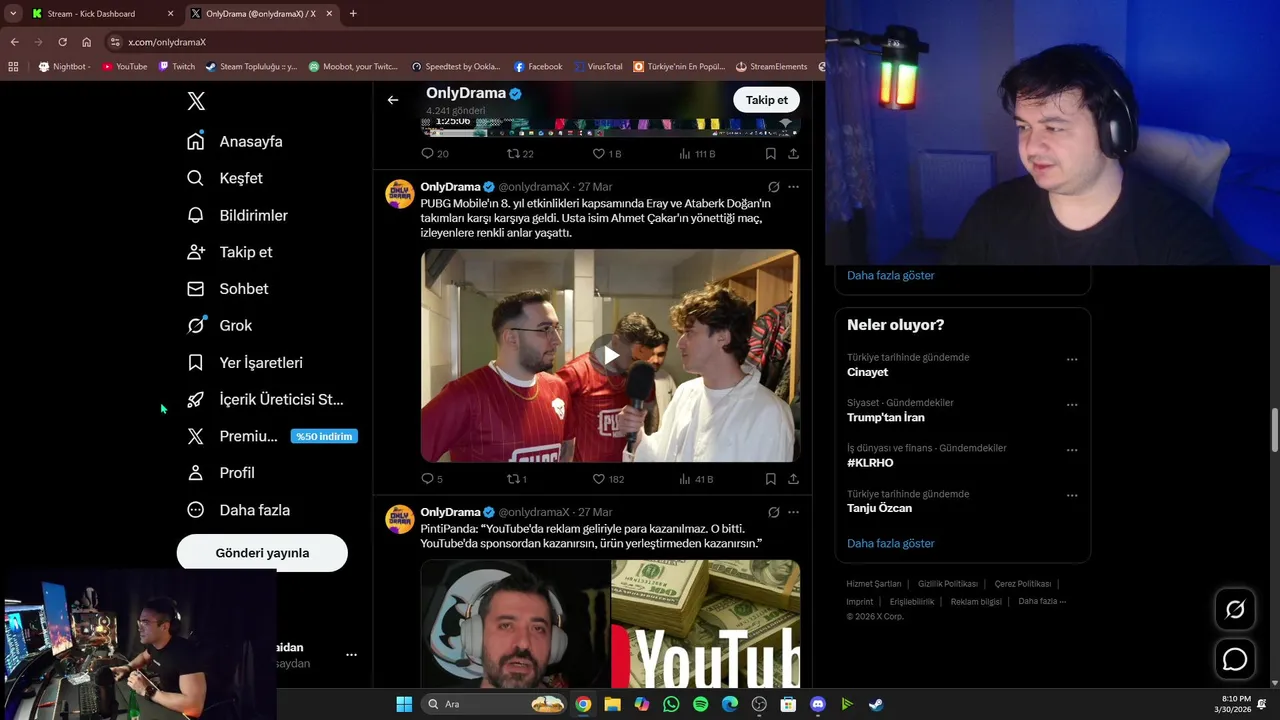Viewport: 1280px width, 720px height.
Task: Bookmark the top post with 111 B views
Action: click(771, 154)
